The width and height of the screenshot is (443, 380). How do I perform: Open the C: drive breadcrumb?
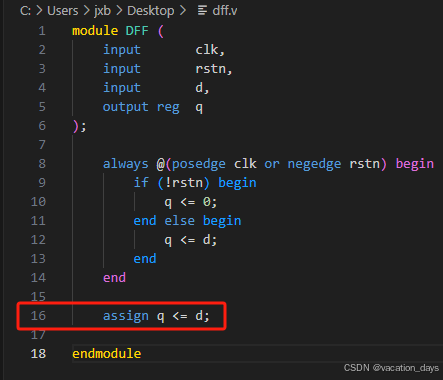pyautogui.click(x=25, y=11)
